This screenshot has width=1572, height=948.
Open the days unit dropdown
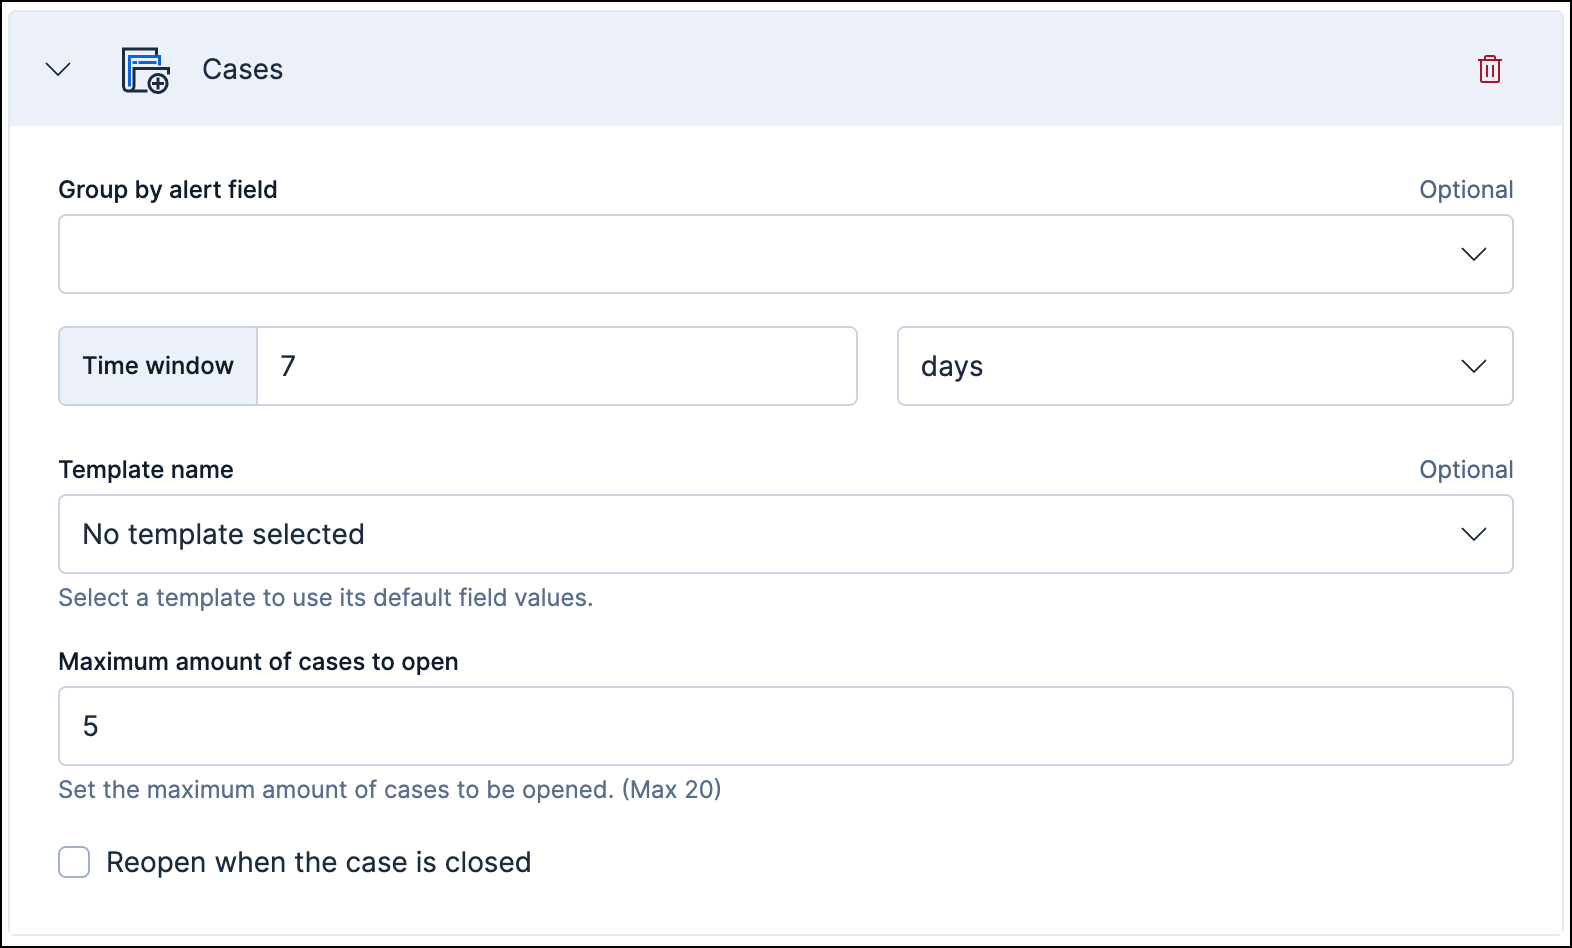point(1205,366)
